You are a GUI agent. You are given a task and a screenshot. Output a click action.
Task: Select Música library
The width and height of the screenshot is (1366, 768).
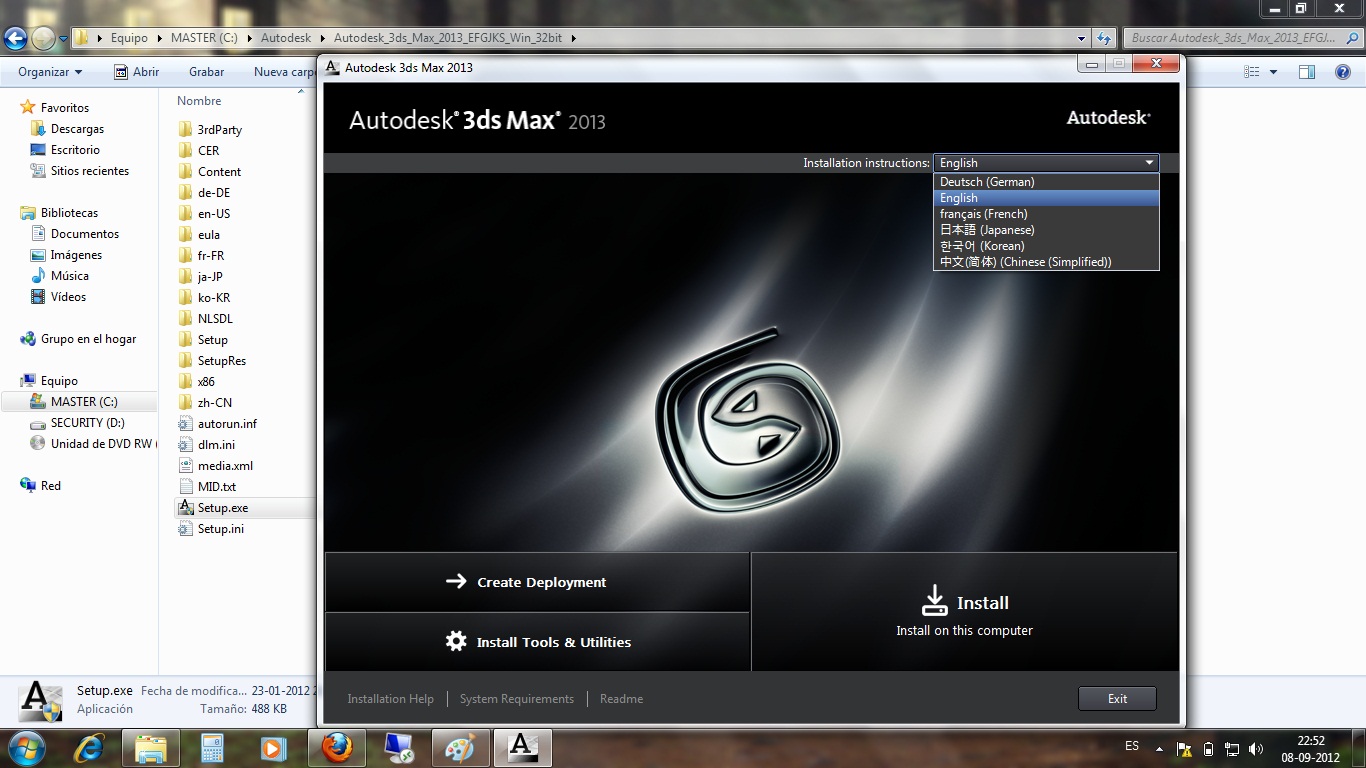(70, 276)
